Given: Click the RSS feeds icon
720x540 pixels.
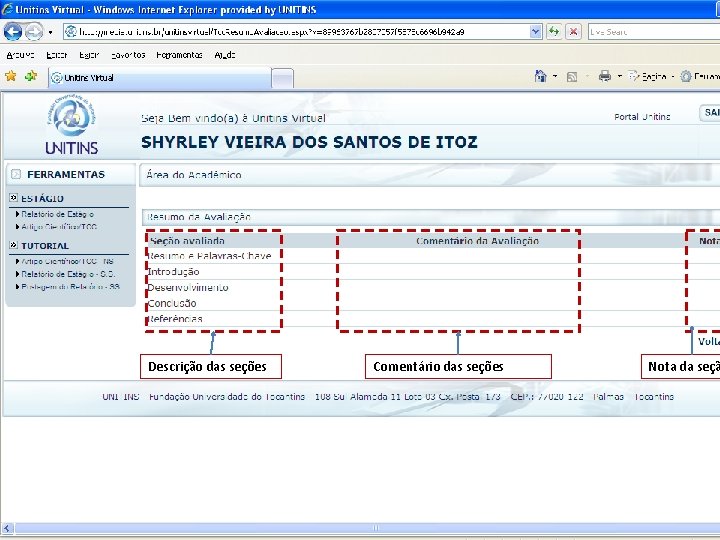Looking at the screenshot, I should (572, 77).
